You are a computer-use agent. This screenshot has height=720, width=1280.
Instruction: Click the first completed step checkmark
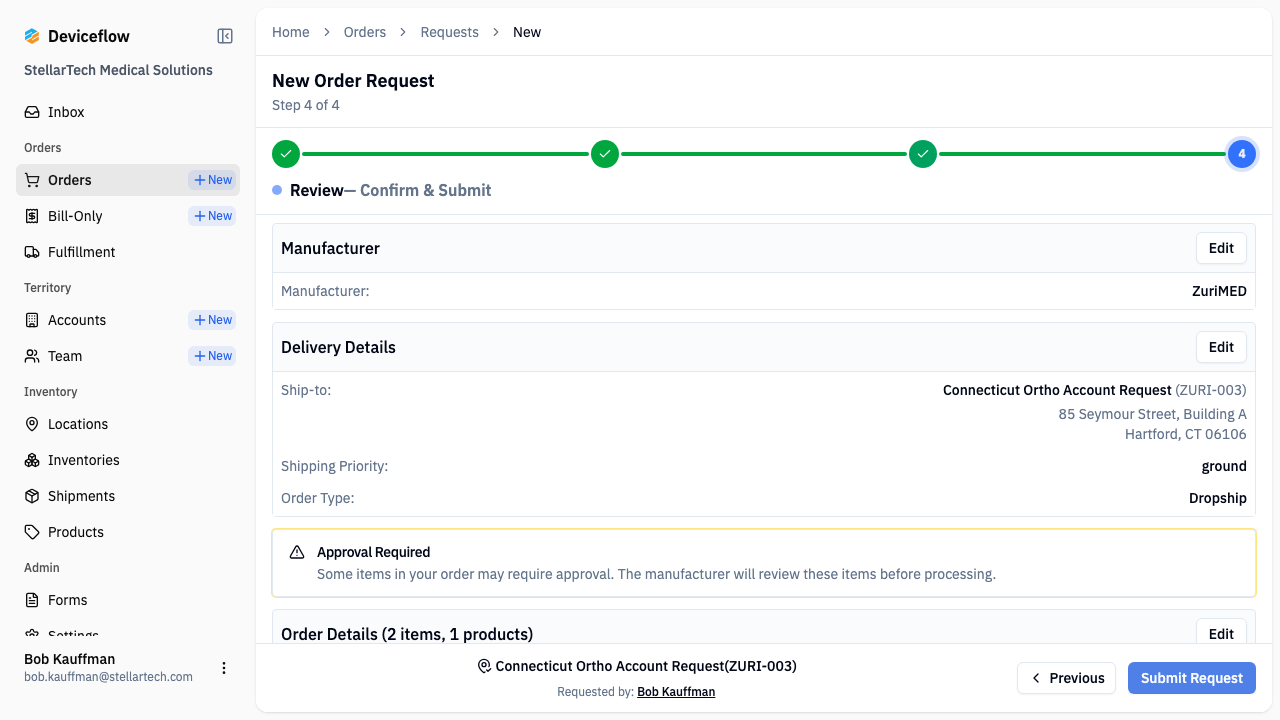(x=286, y=154)
